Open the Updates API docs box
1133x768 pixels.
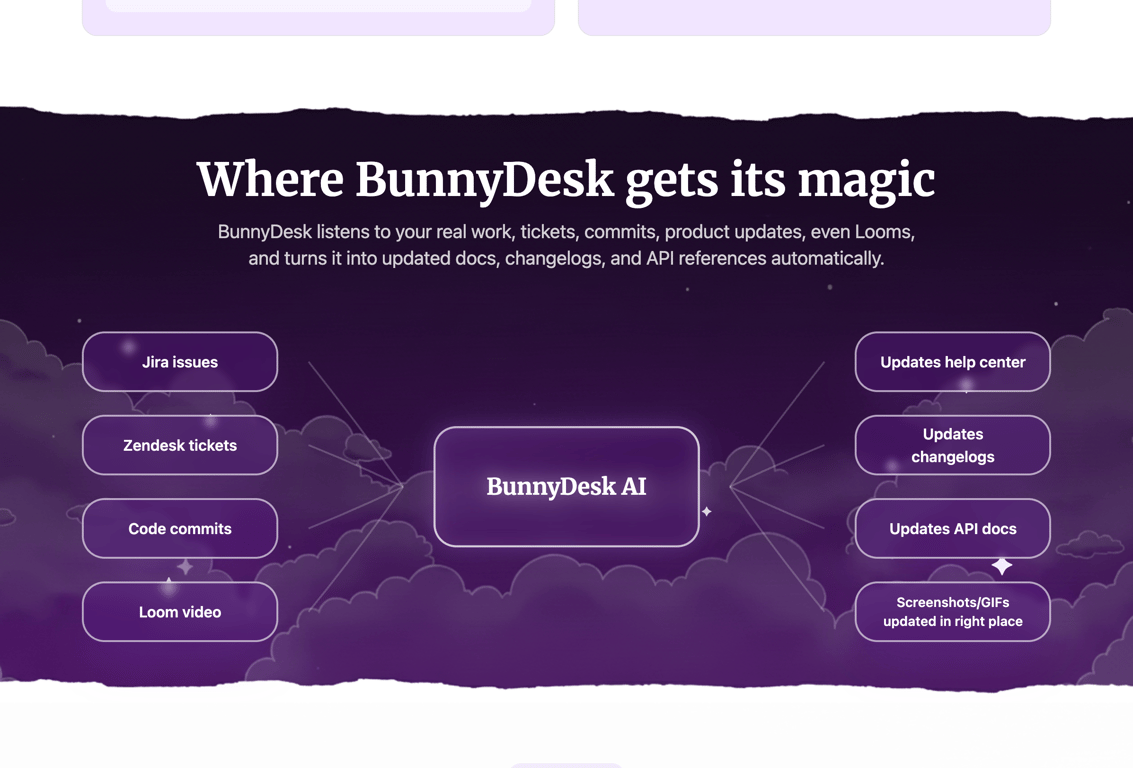(x=952, y=528)
